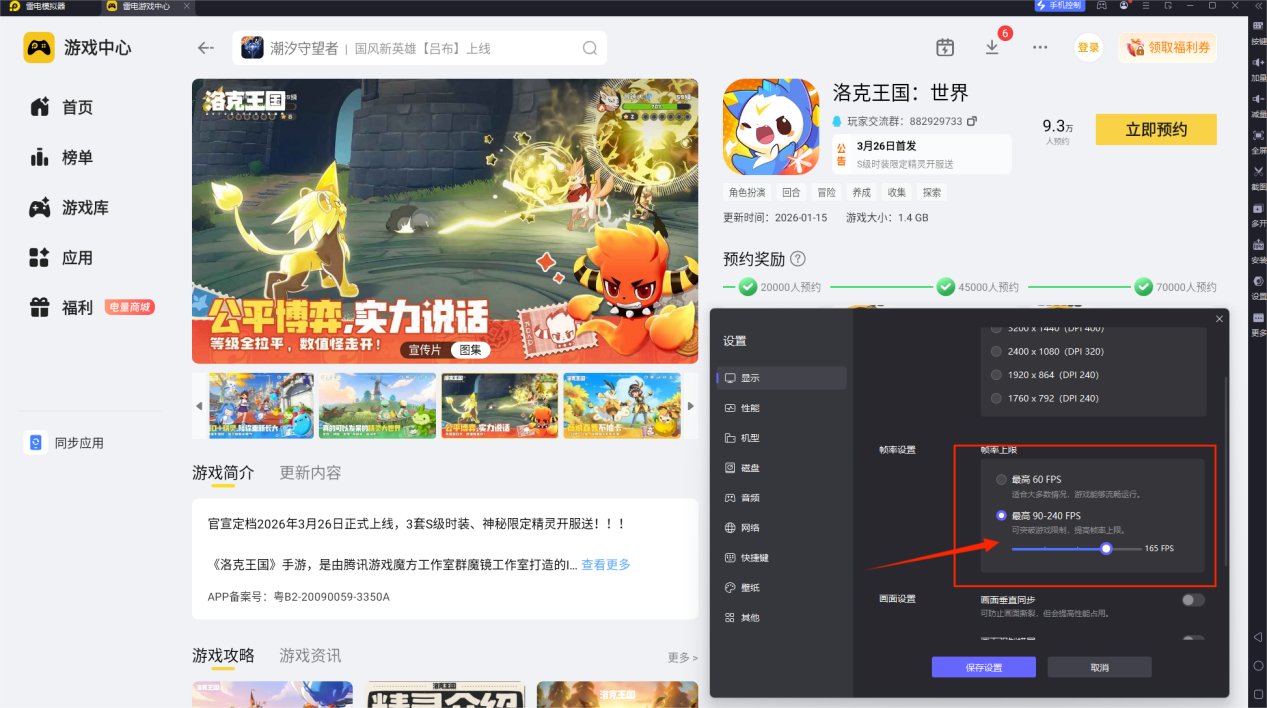Go to 榜单 in game center sidebar

(x=78, y=157)
